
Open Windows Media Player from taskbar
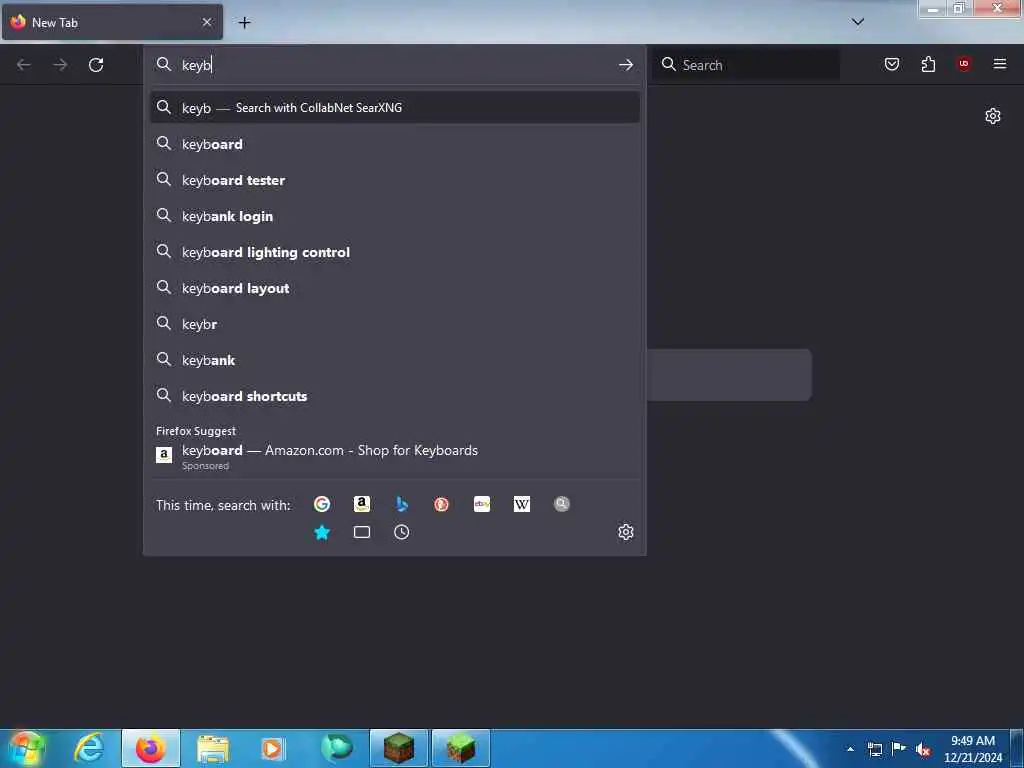coord(273,749)
